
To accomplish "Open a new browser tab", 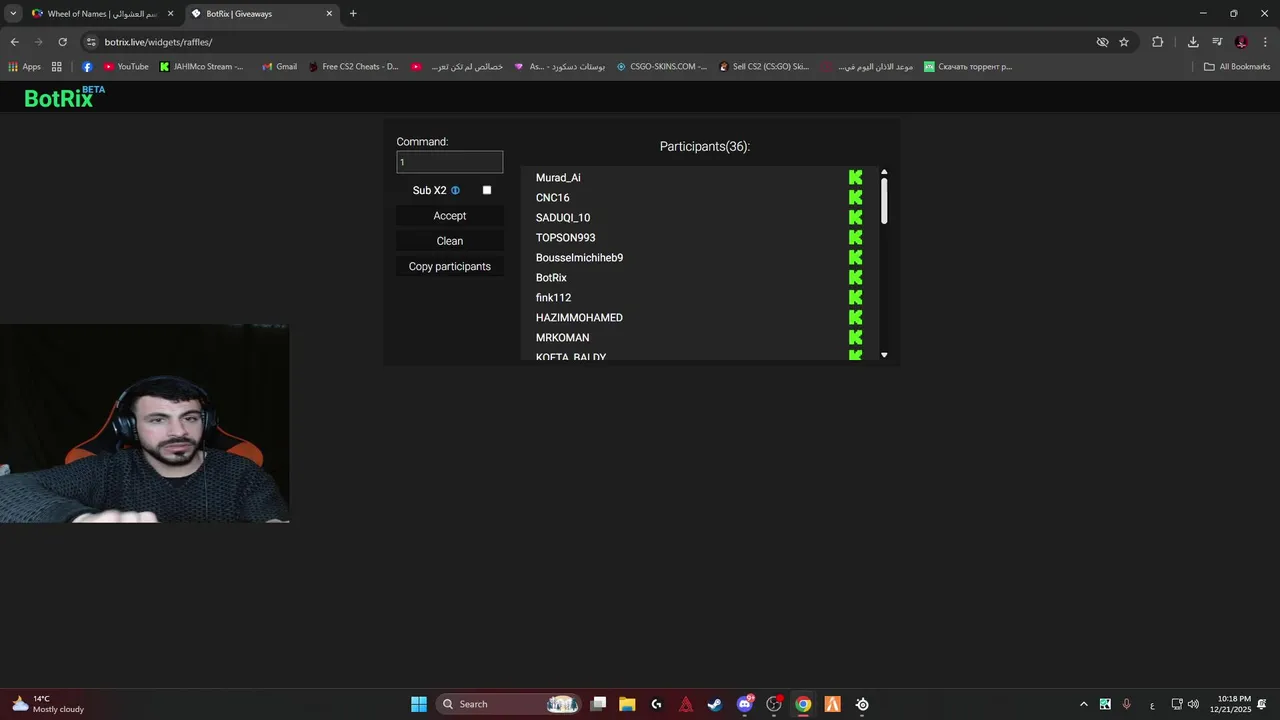I will click(x=353, y=14).
